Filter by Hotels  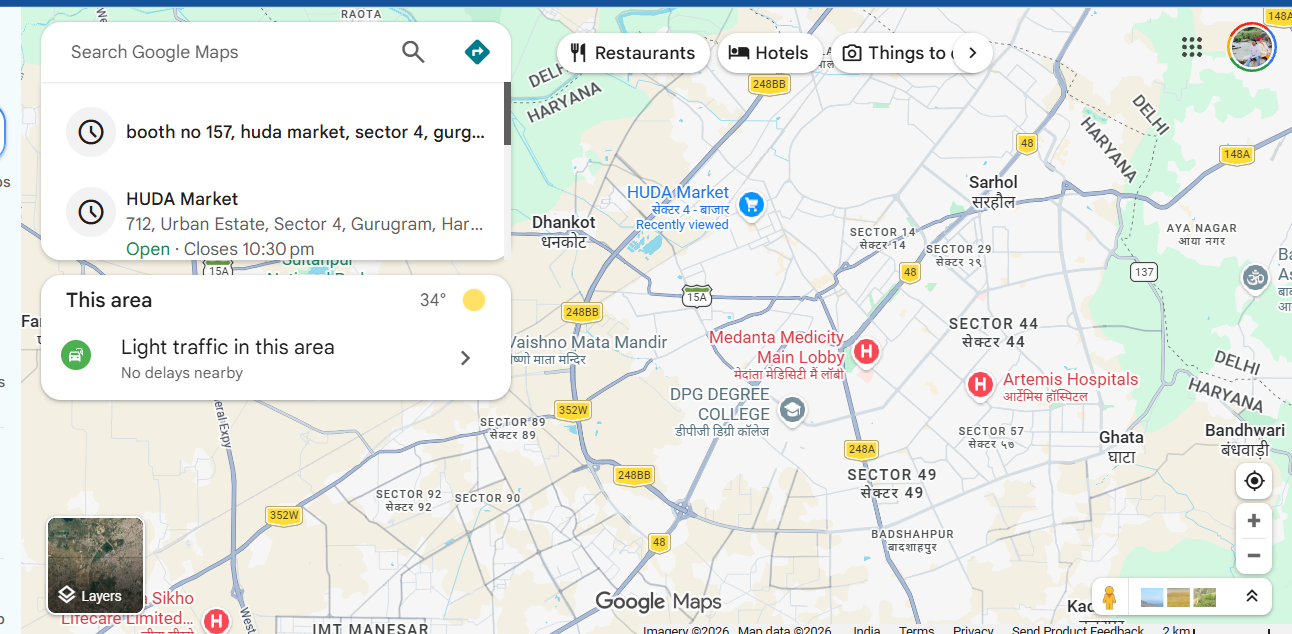(769, 53)
